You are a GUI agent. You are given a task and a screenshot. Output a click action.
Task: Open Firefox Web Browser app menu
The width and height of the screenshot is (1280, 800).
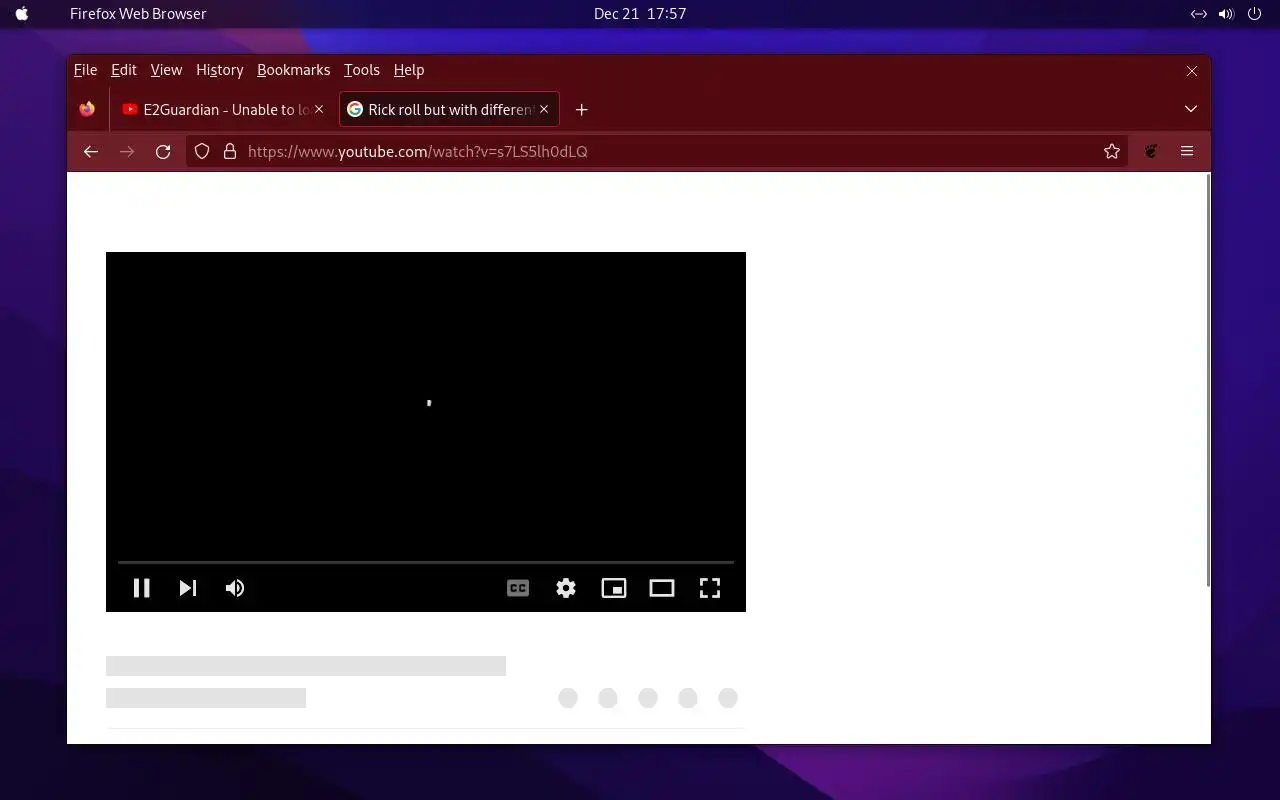tap(138, 14)
